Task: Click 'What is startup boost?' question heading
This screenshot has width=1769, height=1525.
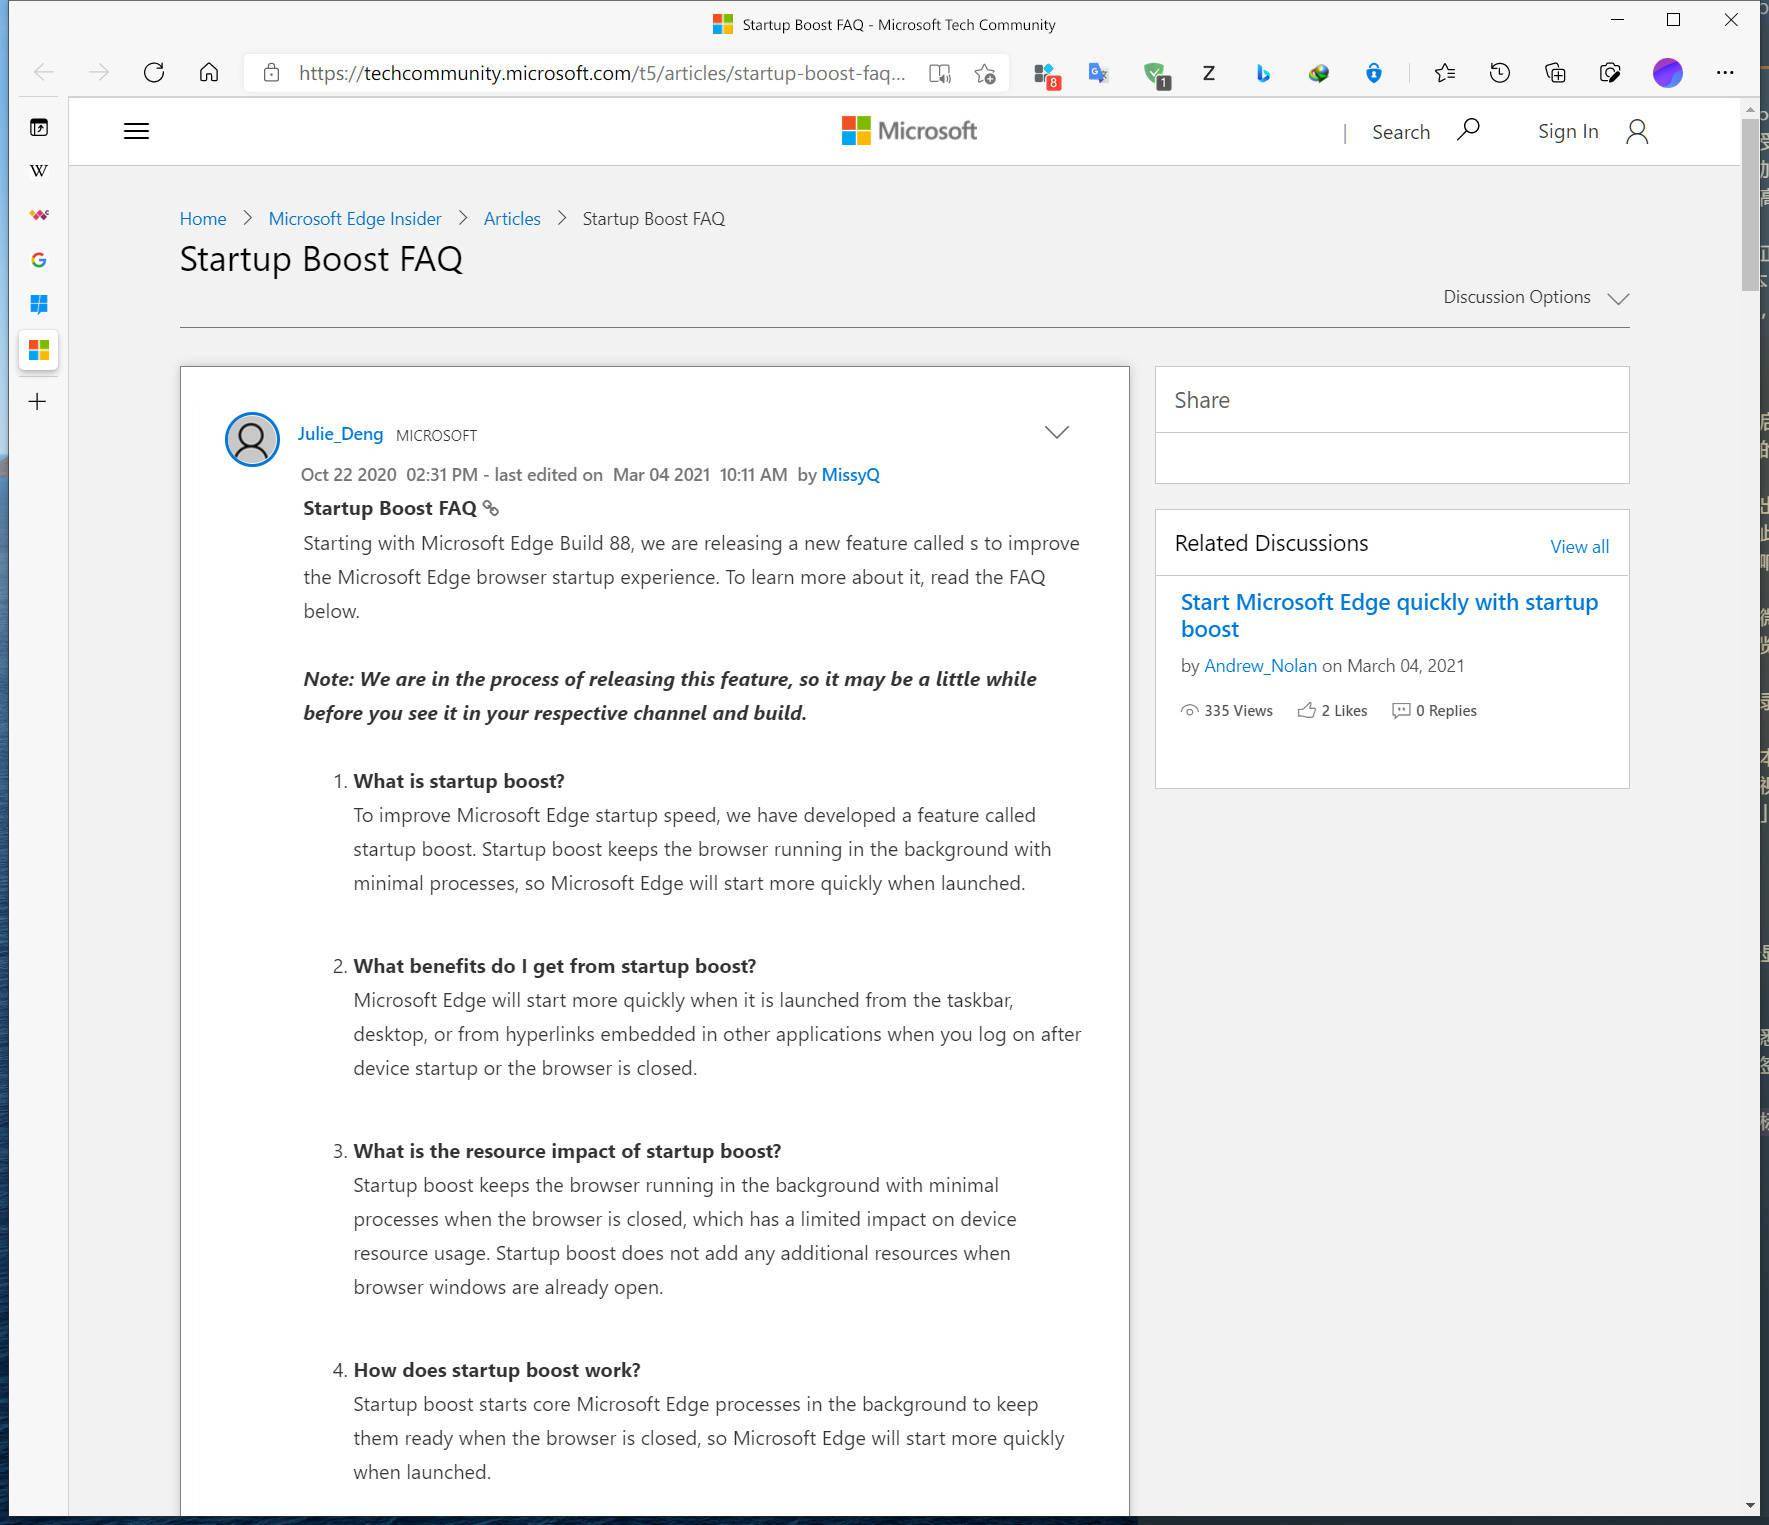Action: click(459, 781)
